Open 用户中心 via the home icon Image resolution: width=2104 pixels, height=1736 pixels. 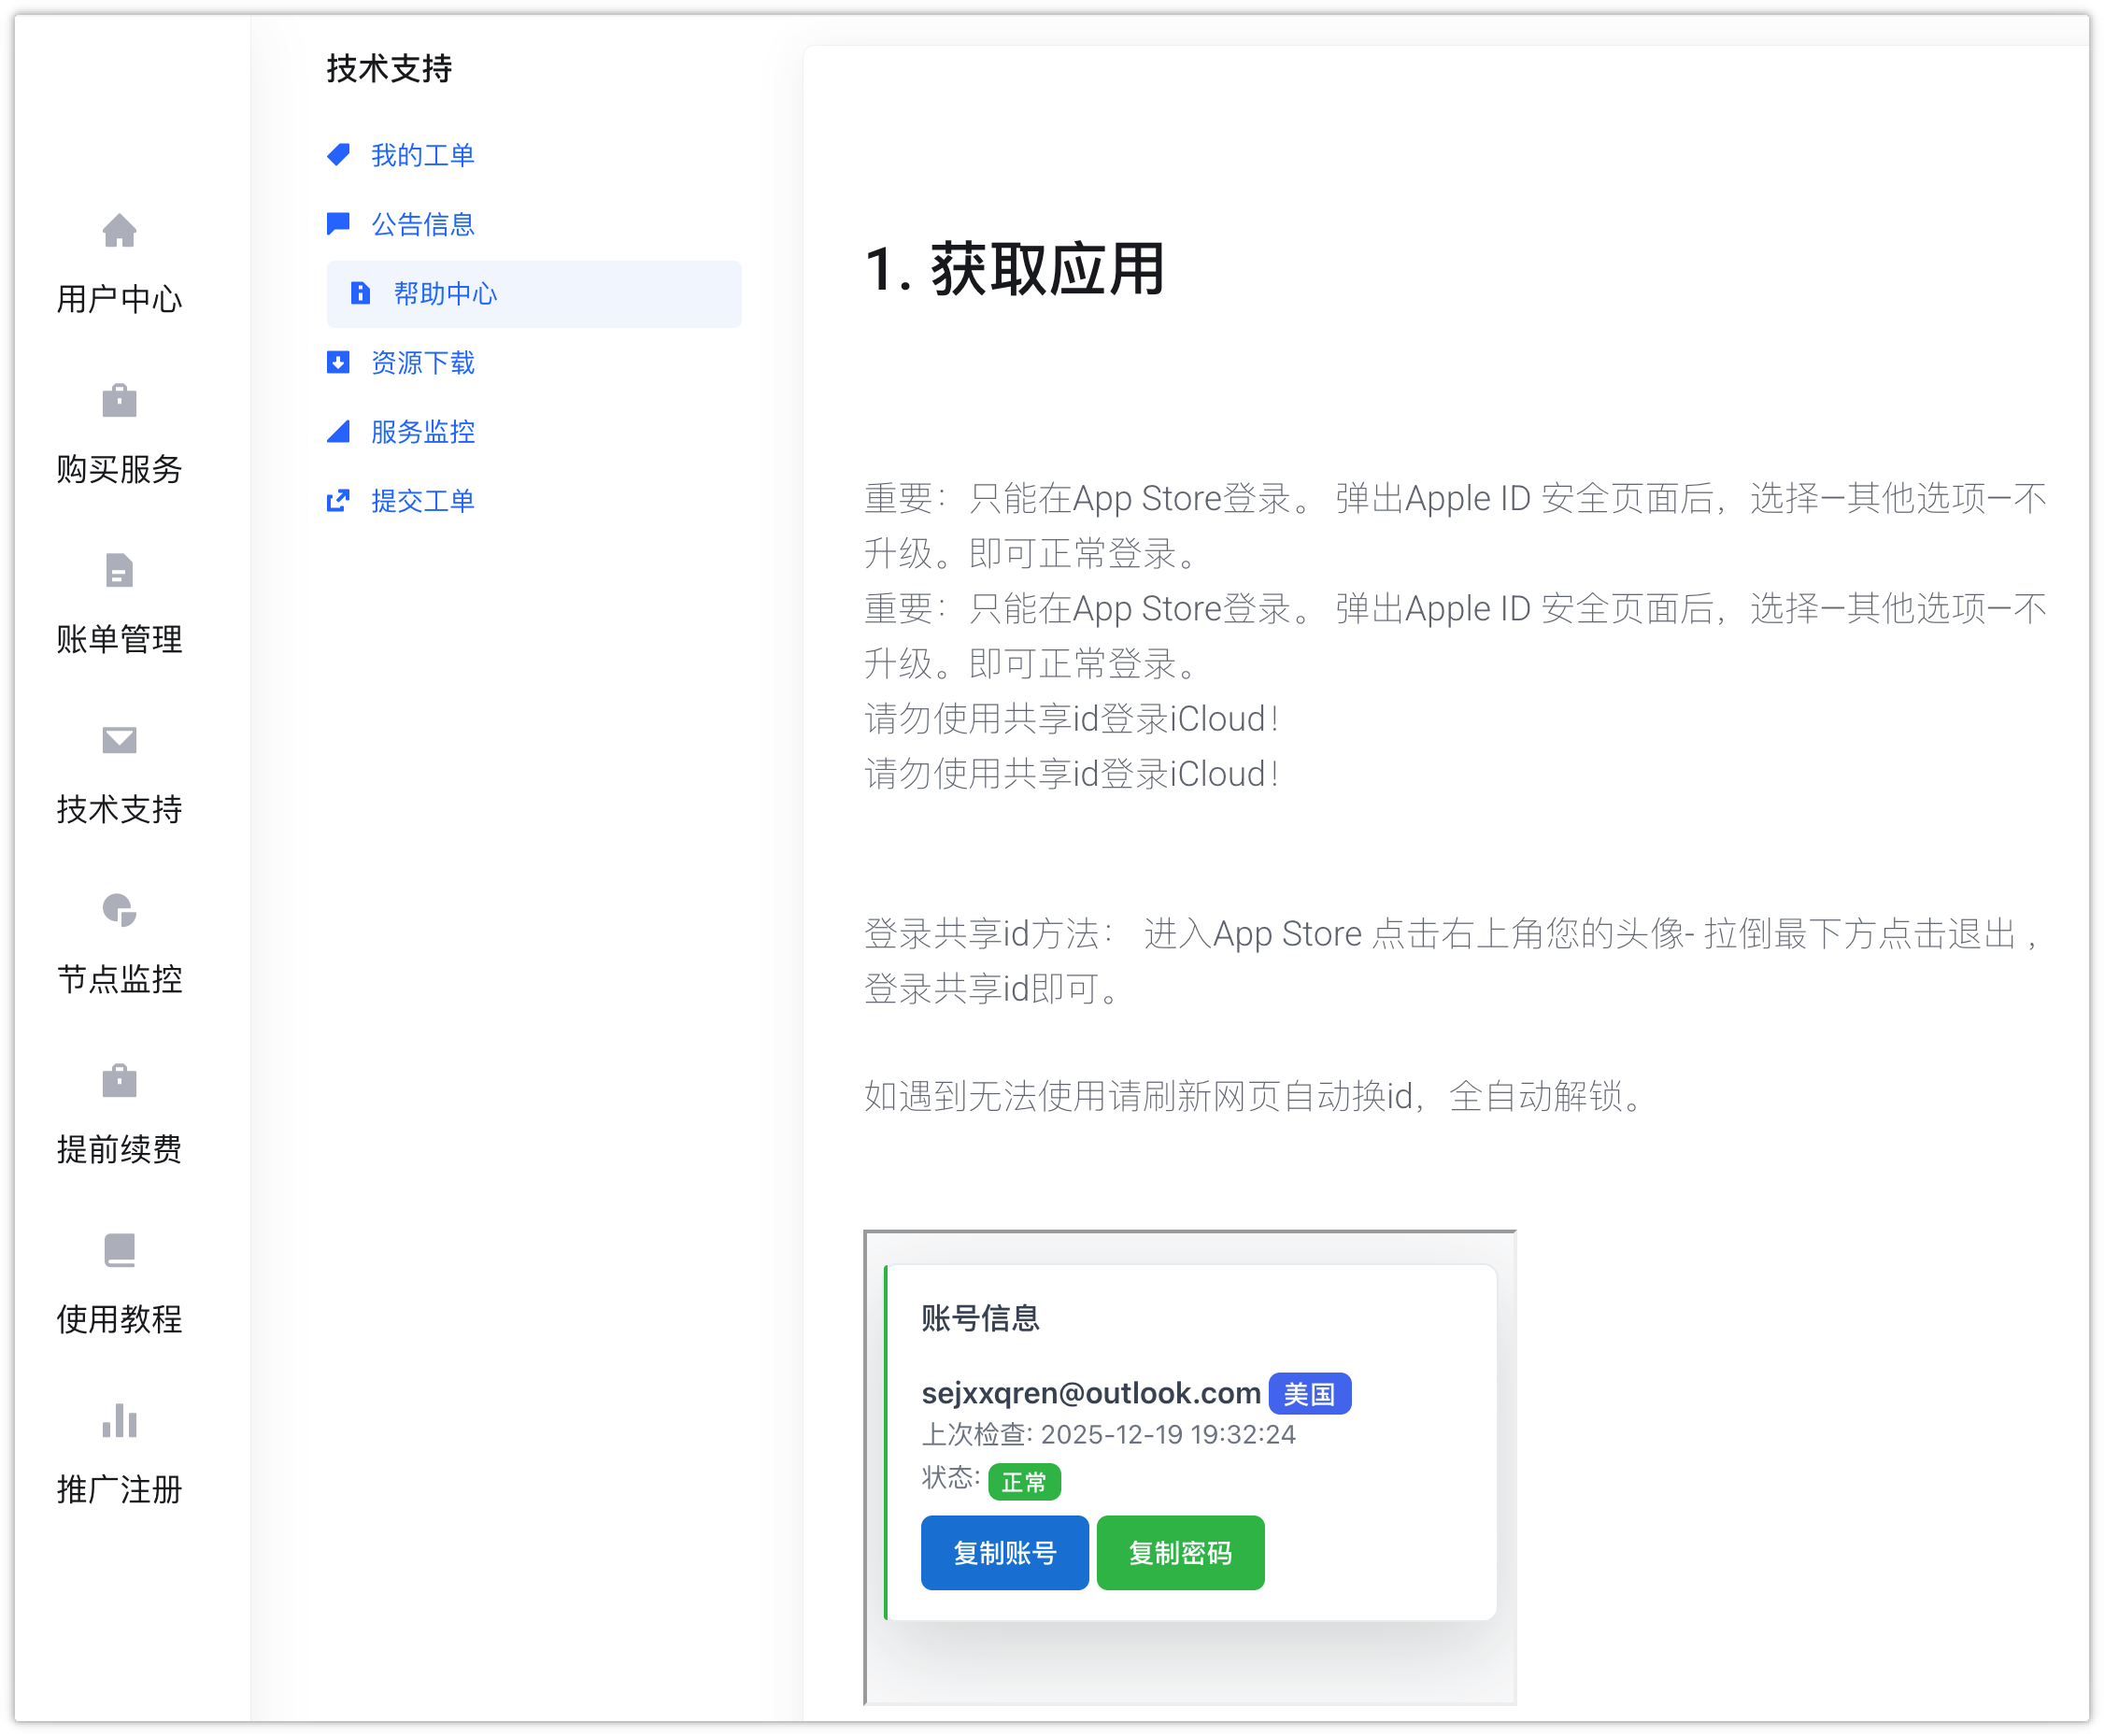119,232
